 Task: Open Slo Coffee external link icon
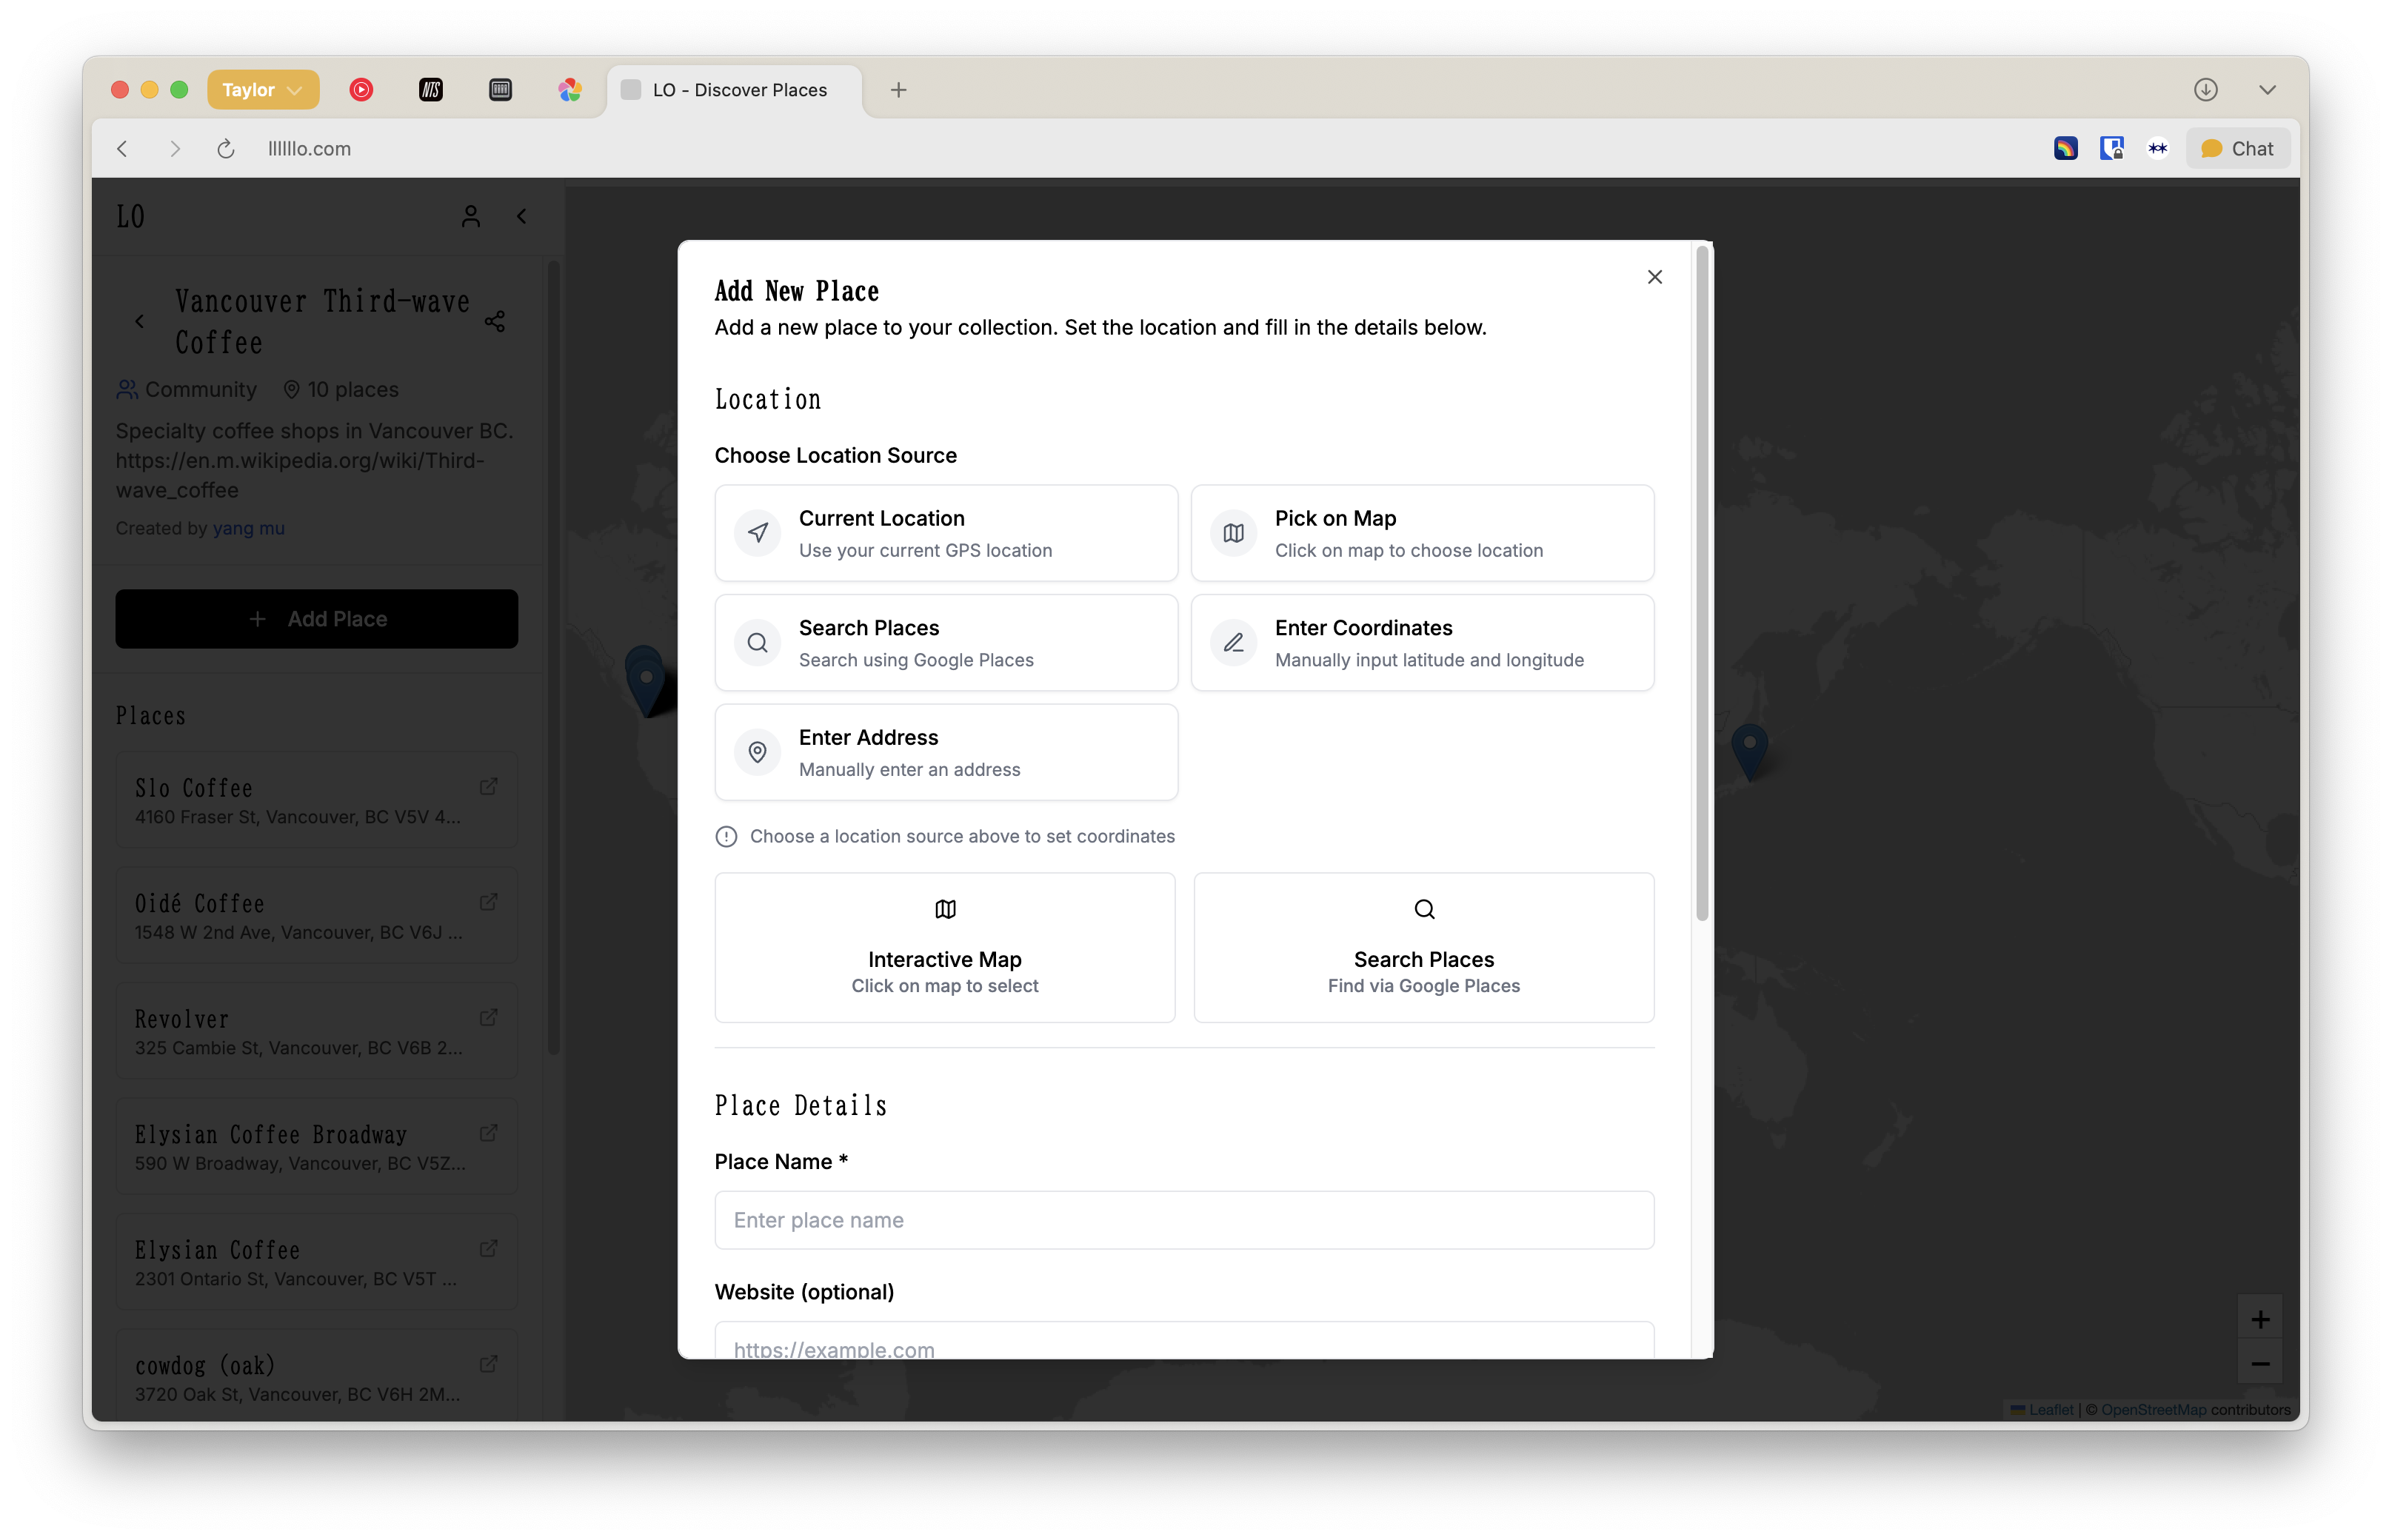pos(488,787)
